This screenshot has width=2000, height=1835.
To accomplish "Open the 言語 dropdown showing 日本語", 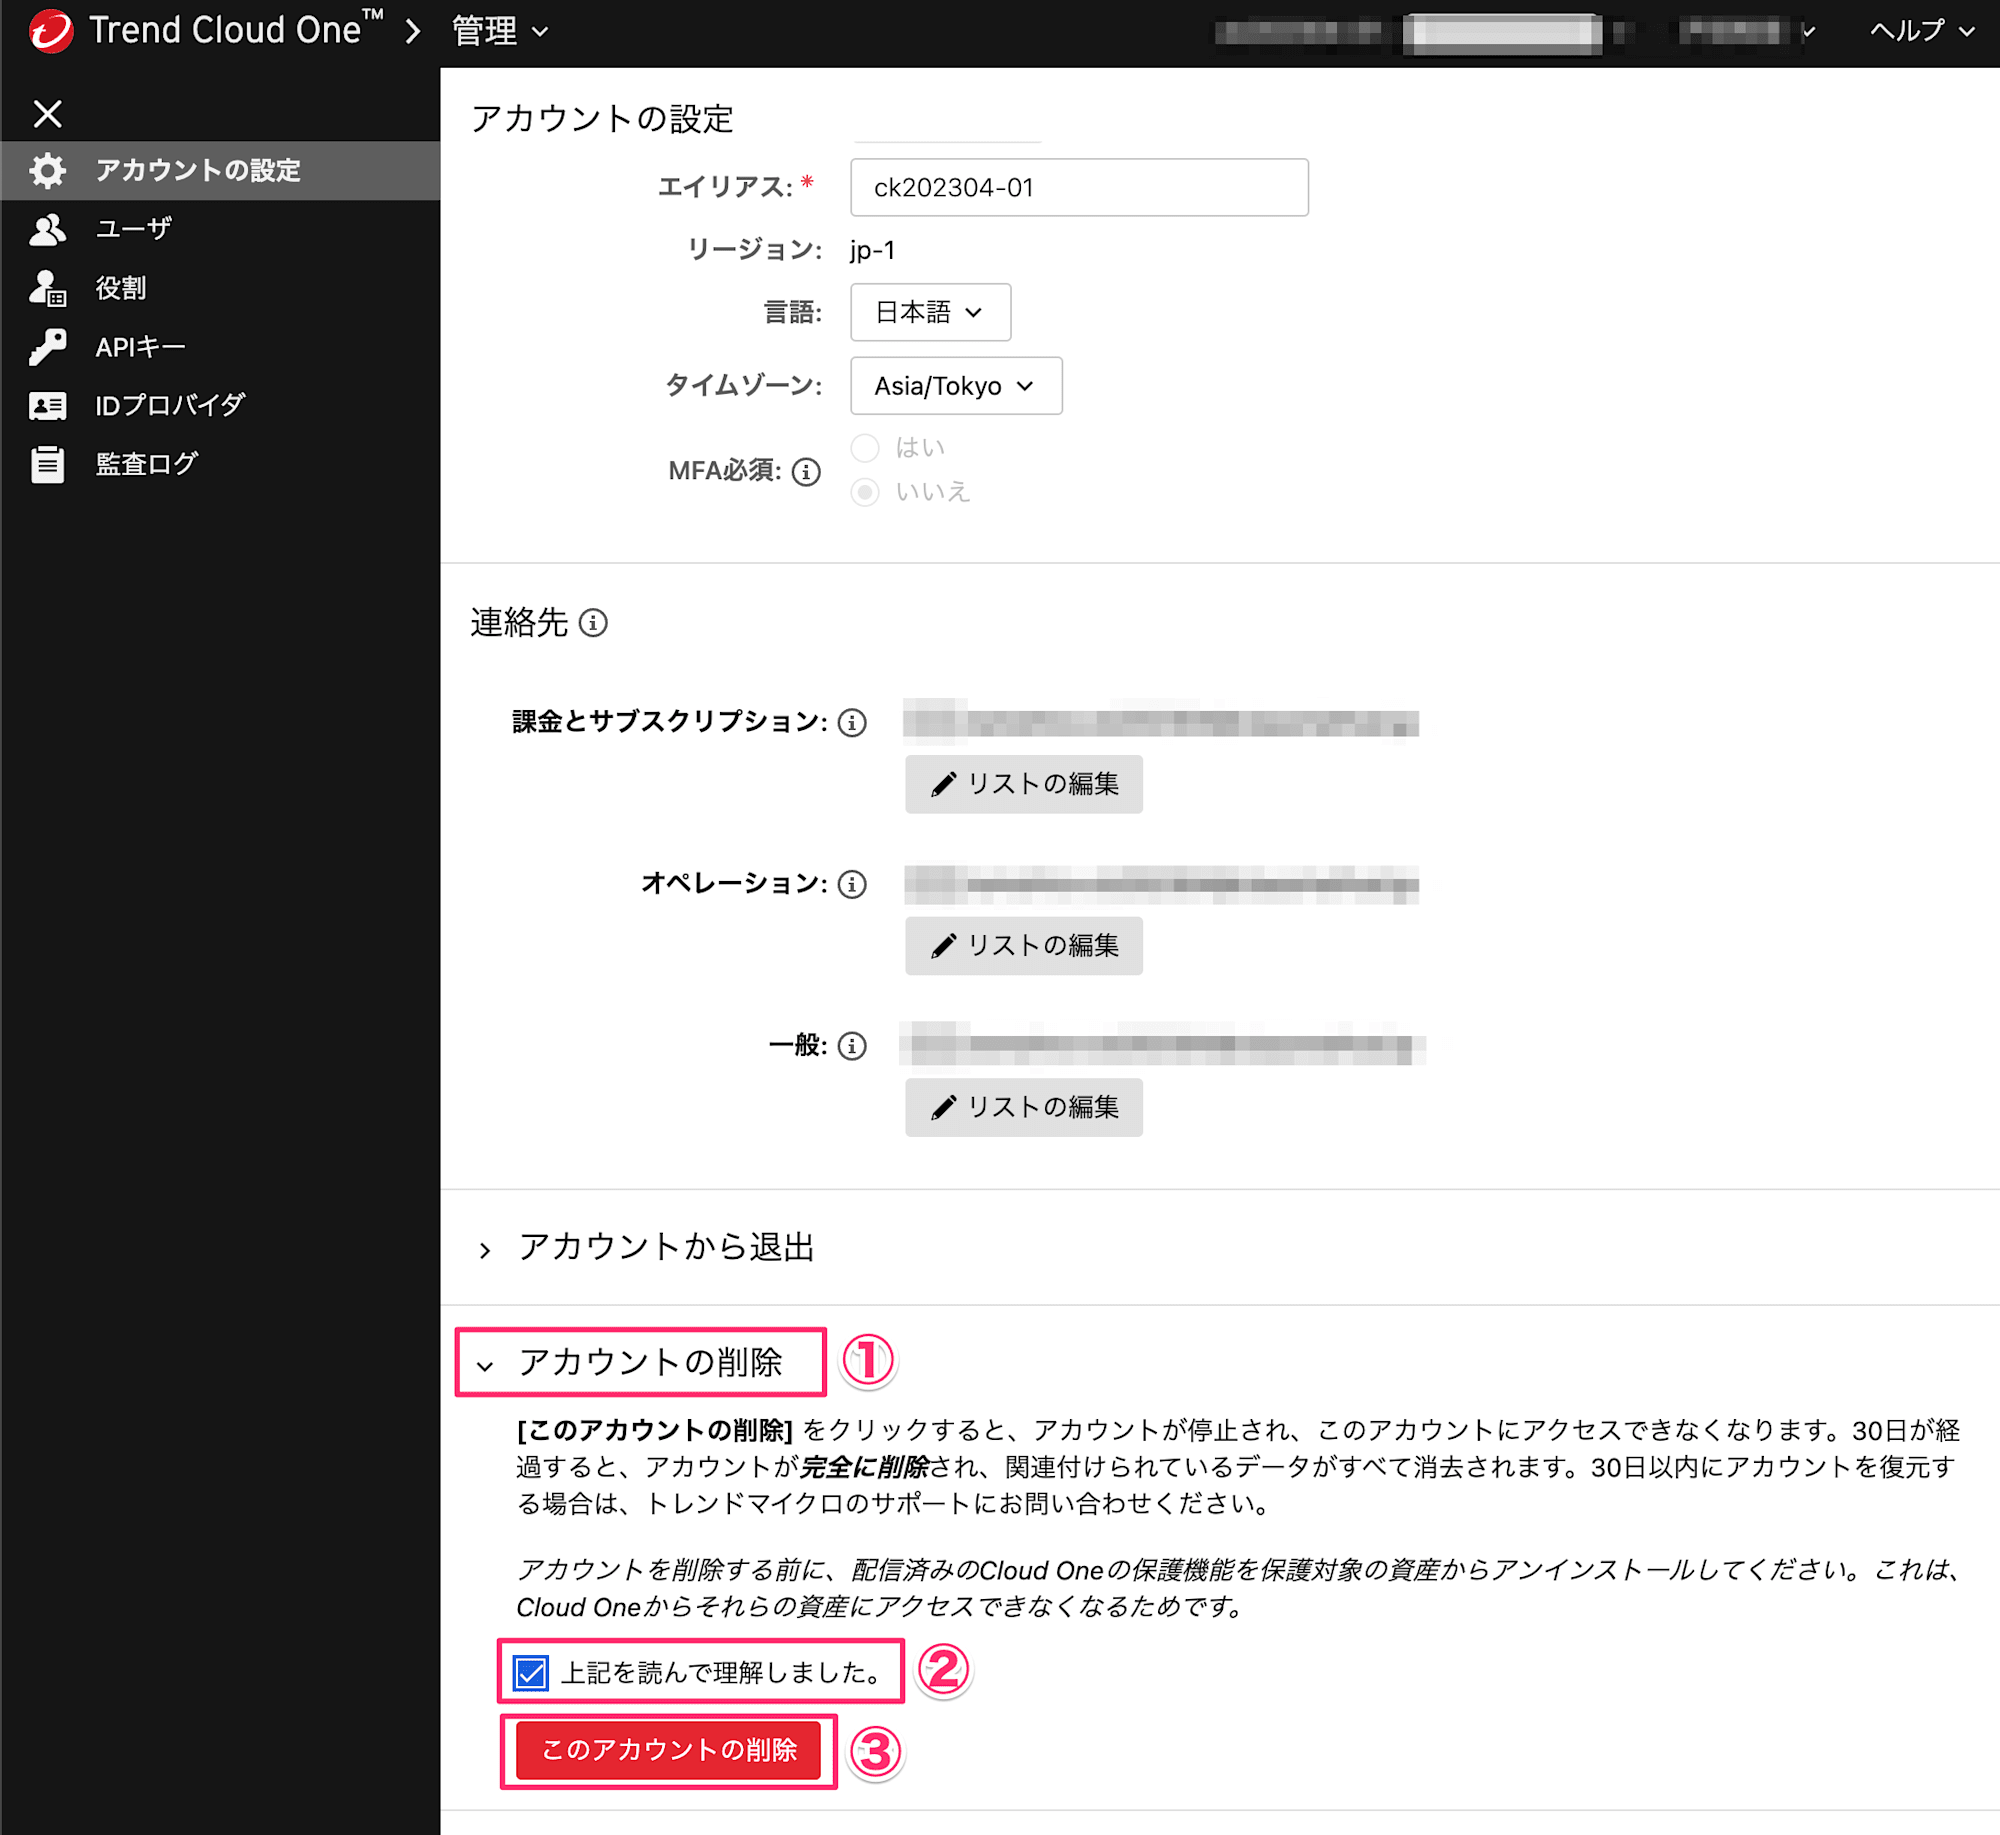I will pyautogui.click(x=930, y=312).
